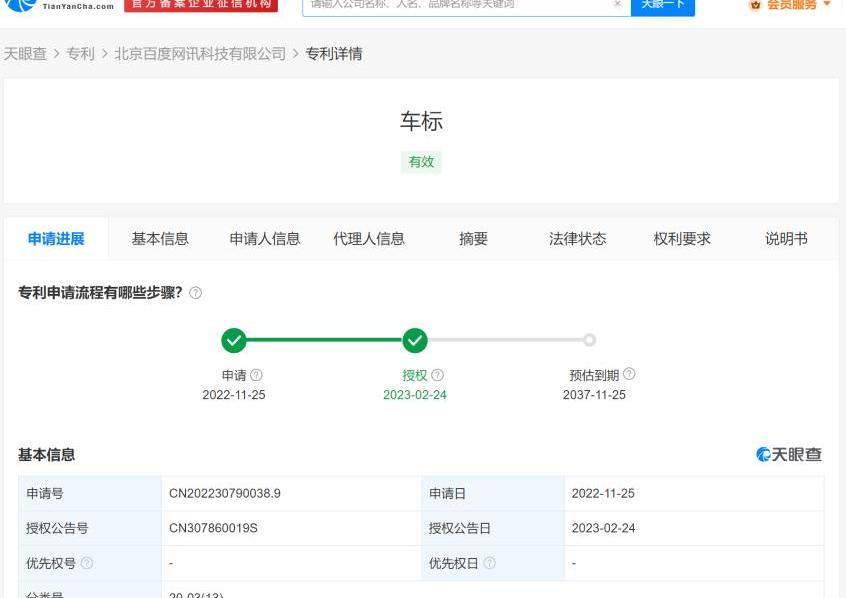Go to 天眼查 home breadcrumb
The image size is (846, 598).
pos(25,54)
